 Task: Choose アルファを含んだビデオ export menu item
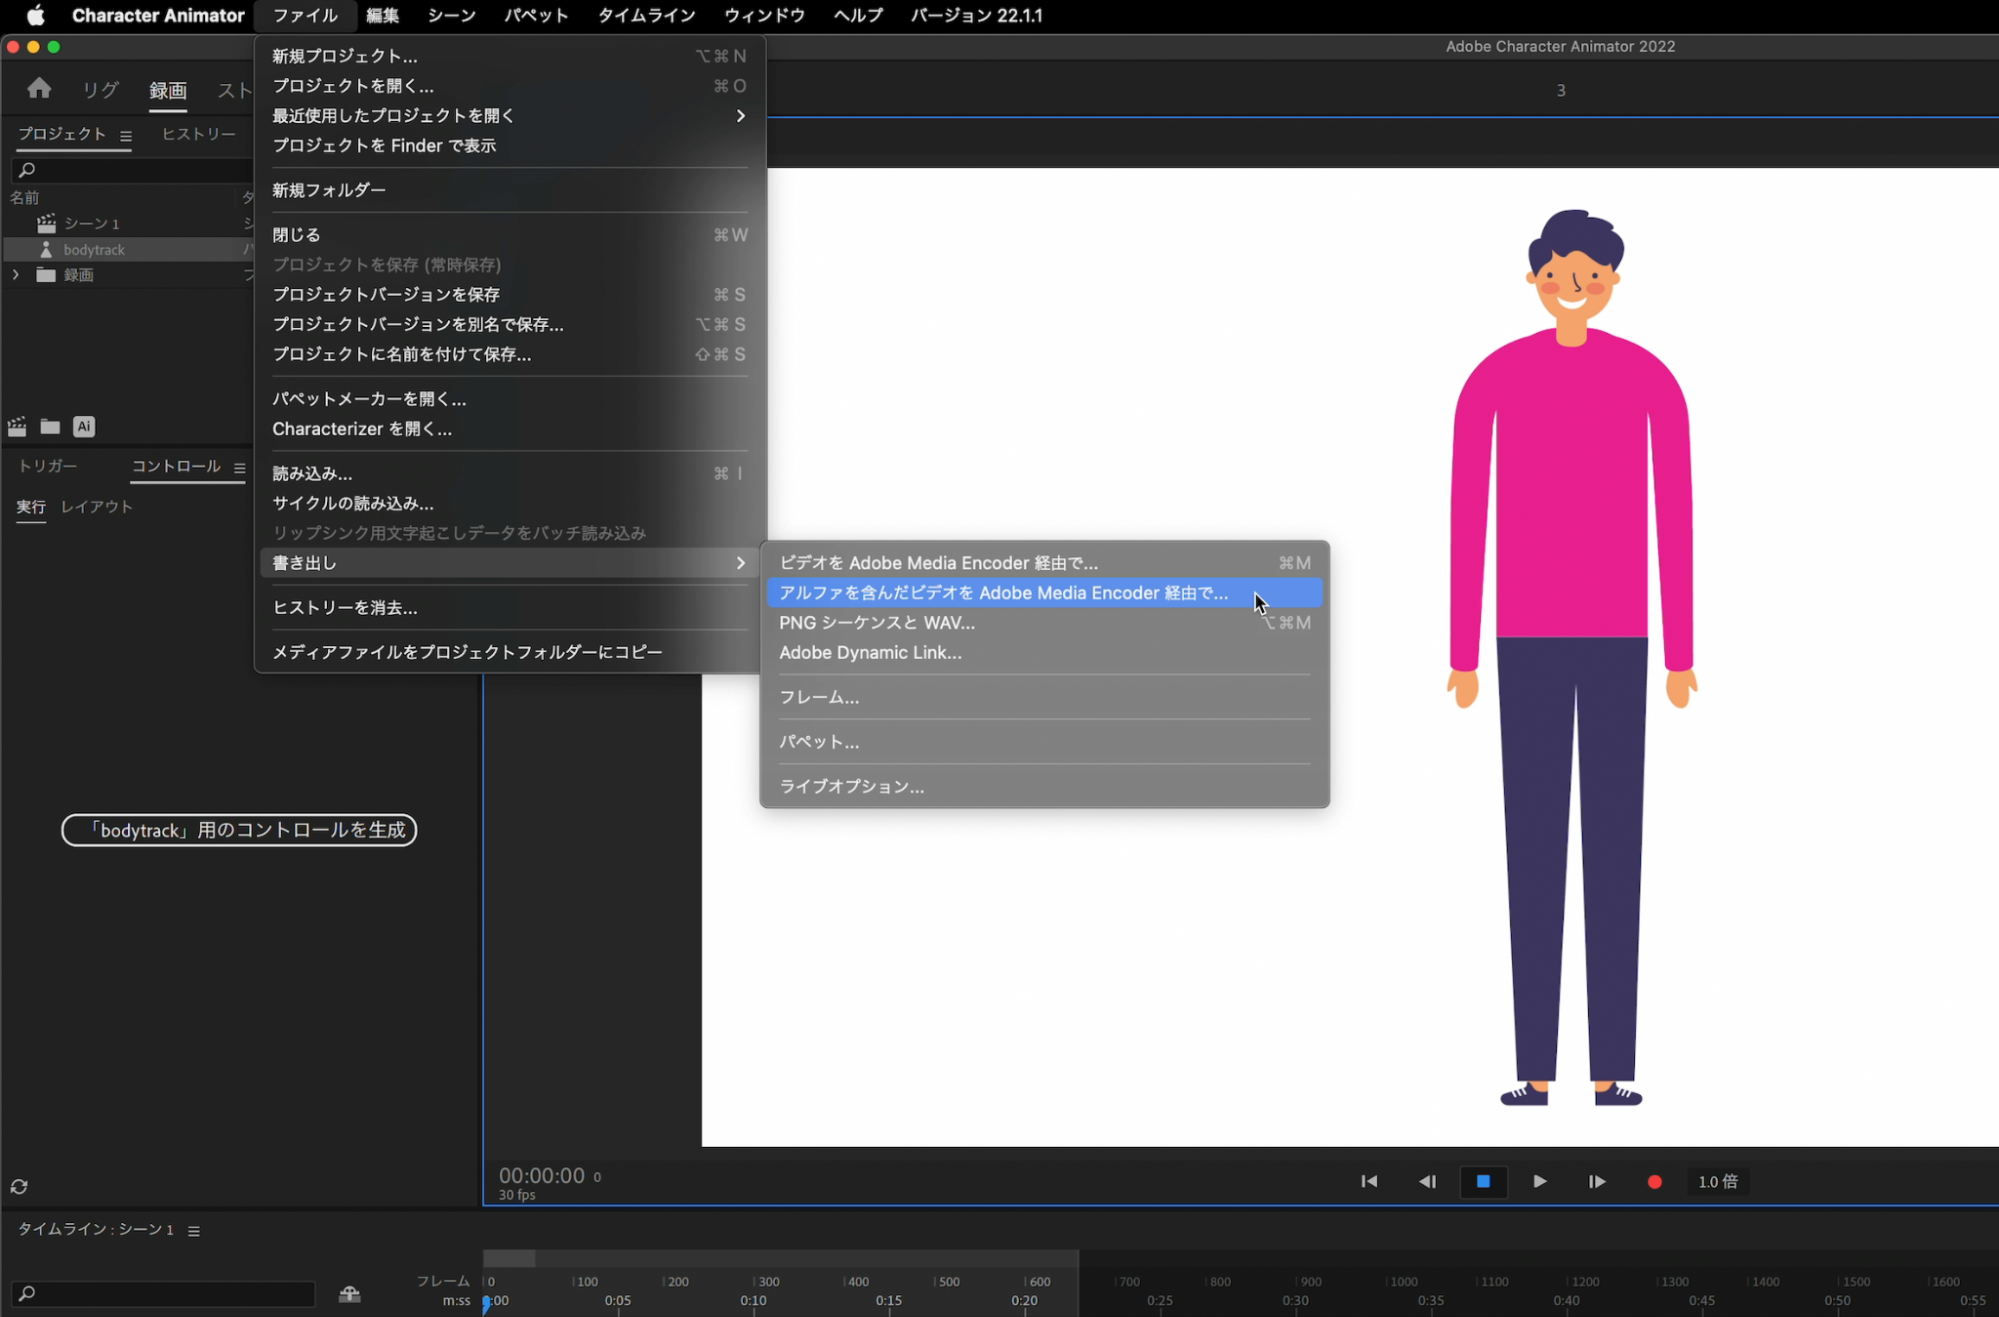pyautogui.click(x=1003, y=593)
